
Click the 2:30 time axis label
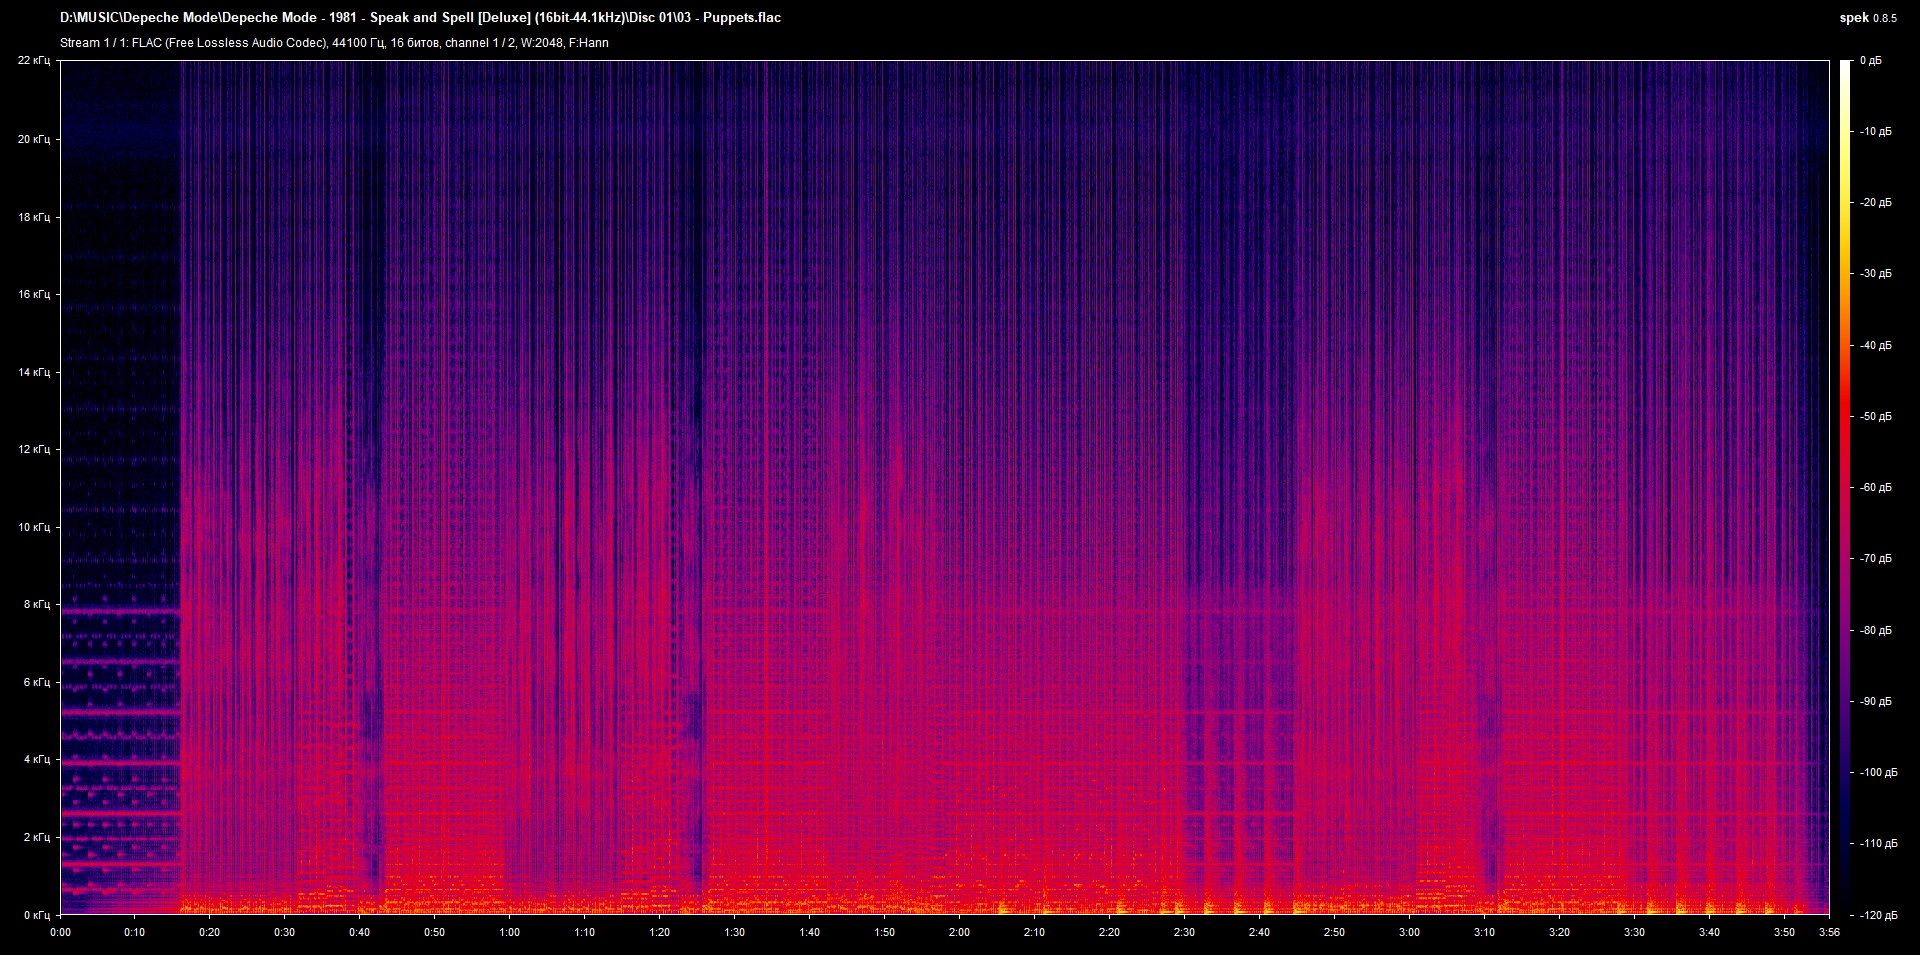click(x=1184, y=932)
